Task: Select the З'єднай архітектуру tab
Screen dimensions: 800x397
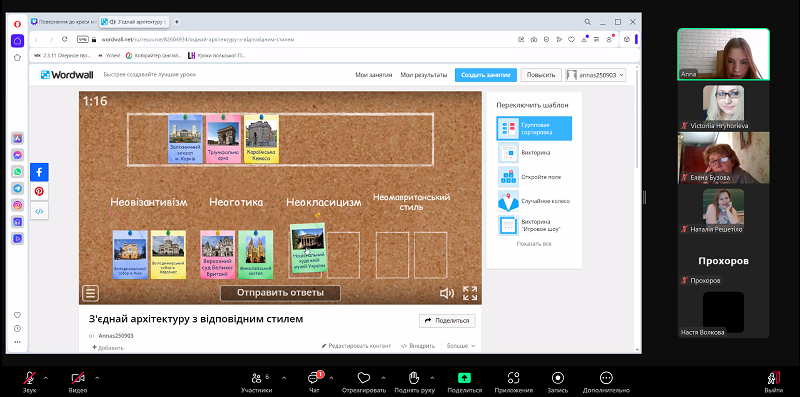Action: coord(134,22)
